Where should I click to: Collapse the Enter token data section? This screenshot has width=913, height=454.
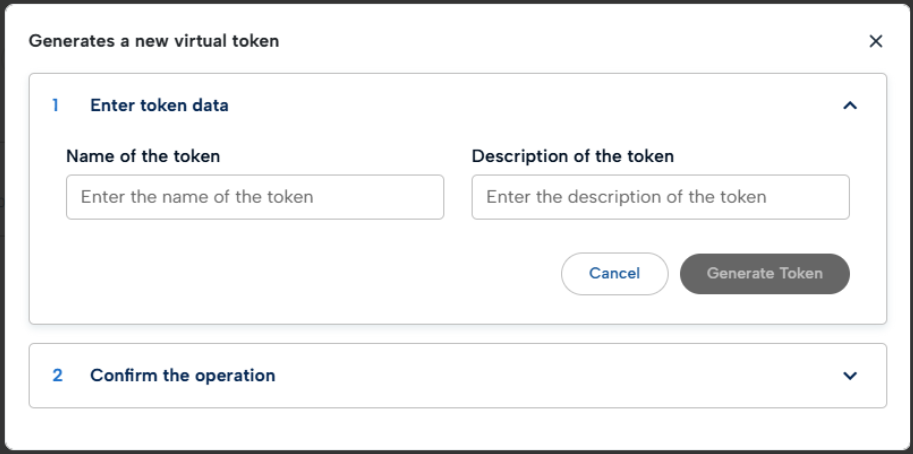pos(850,105)
